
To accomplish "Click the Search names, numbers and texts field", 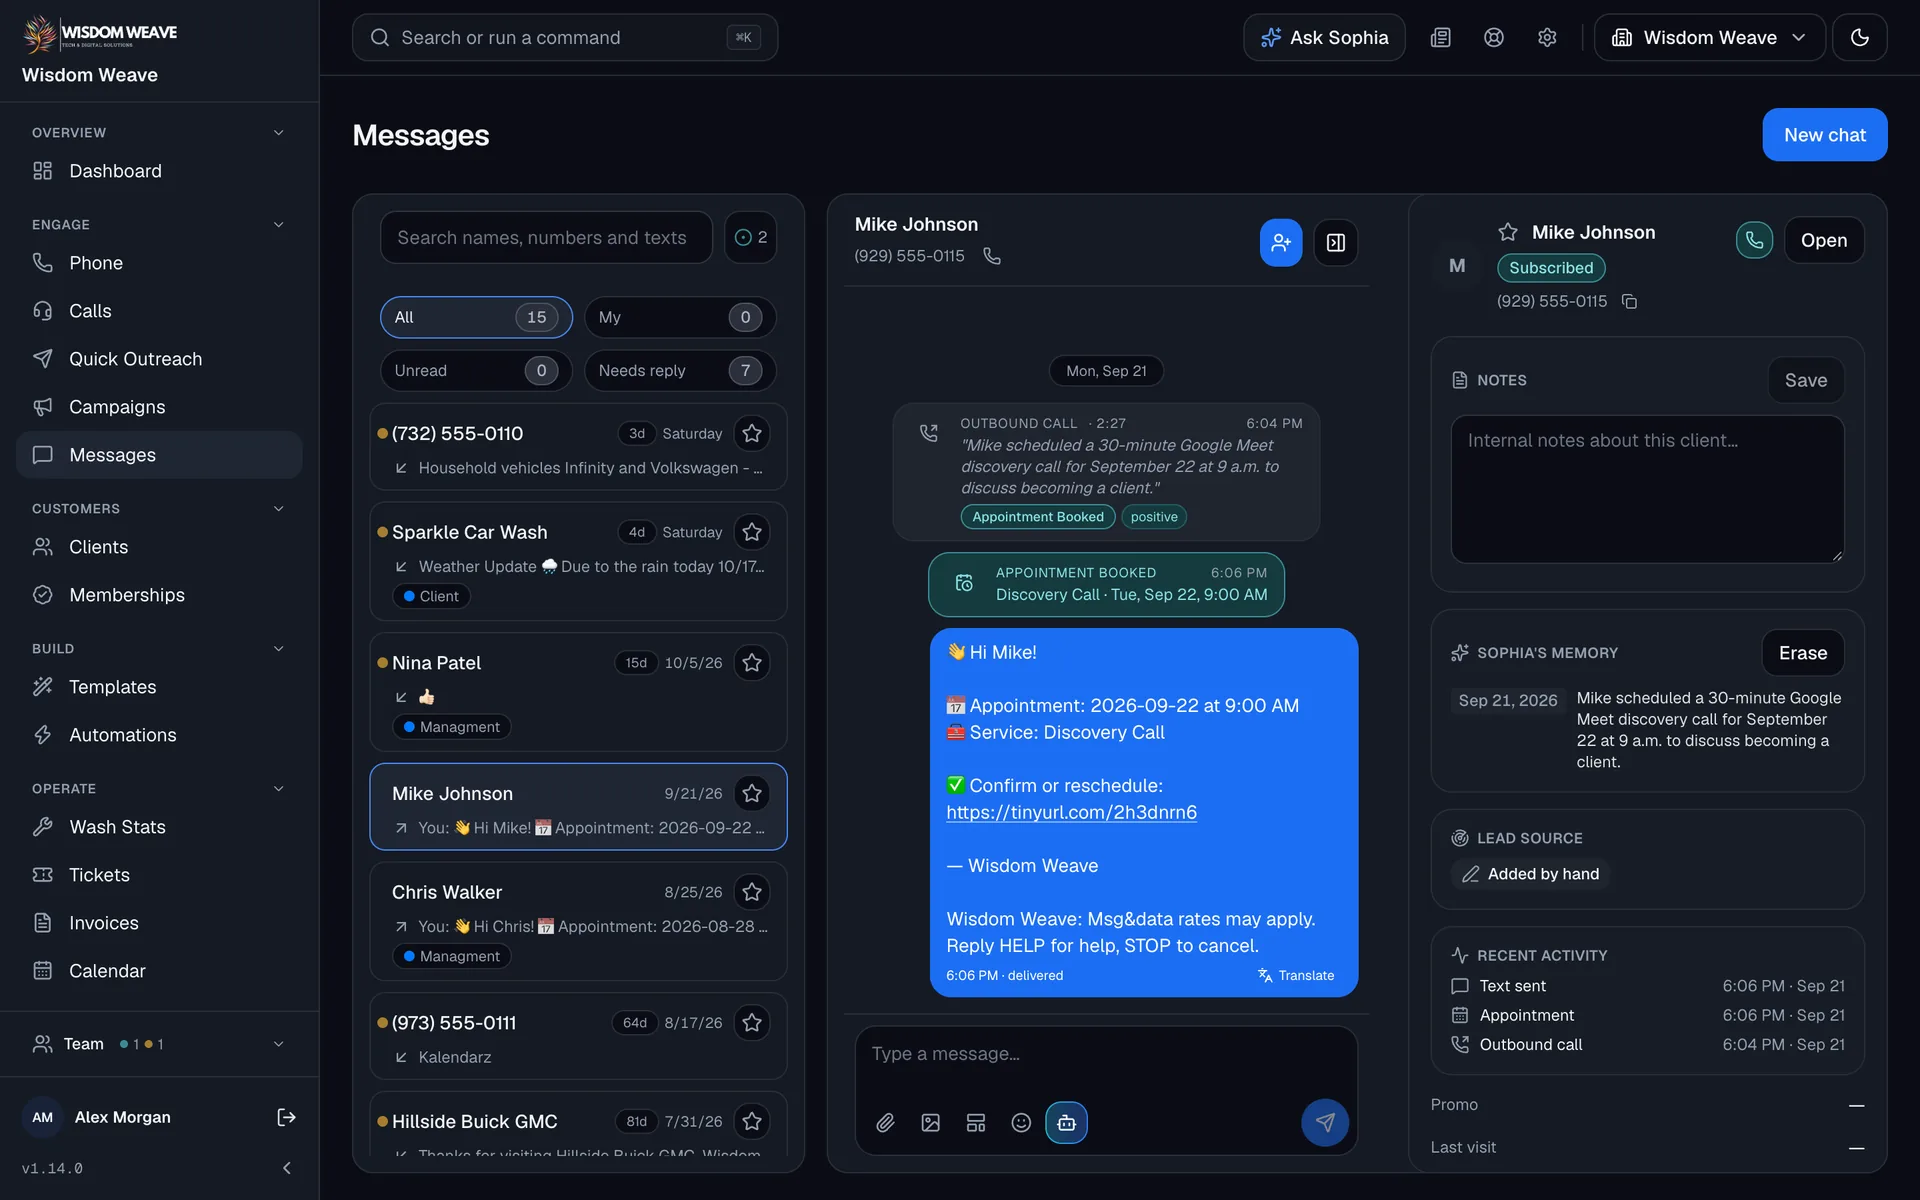I will point(546,237).
